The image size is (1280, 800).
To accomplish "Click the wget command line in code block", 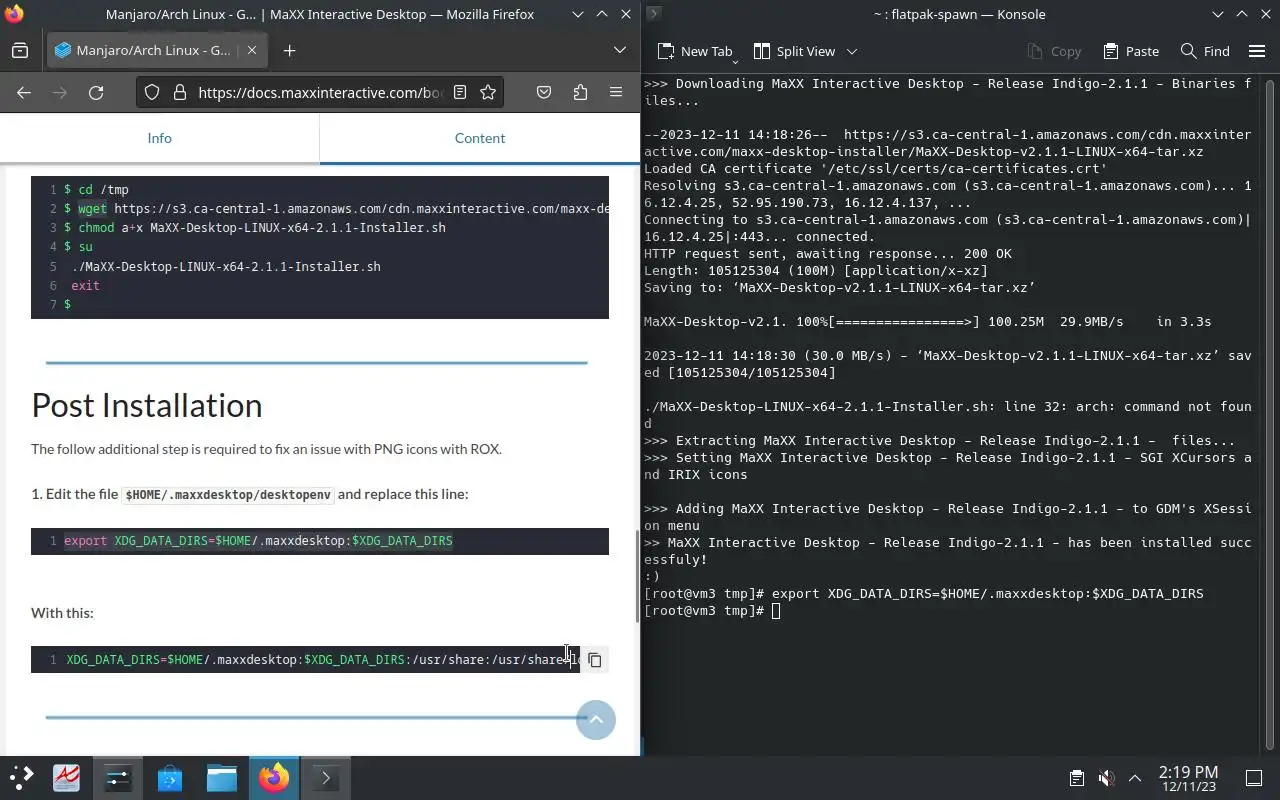I will coord(336,208).
